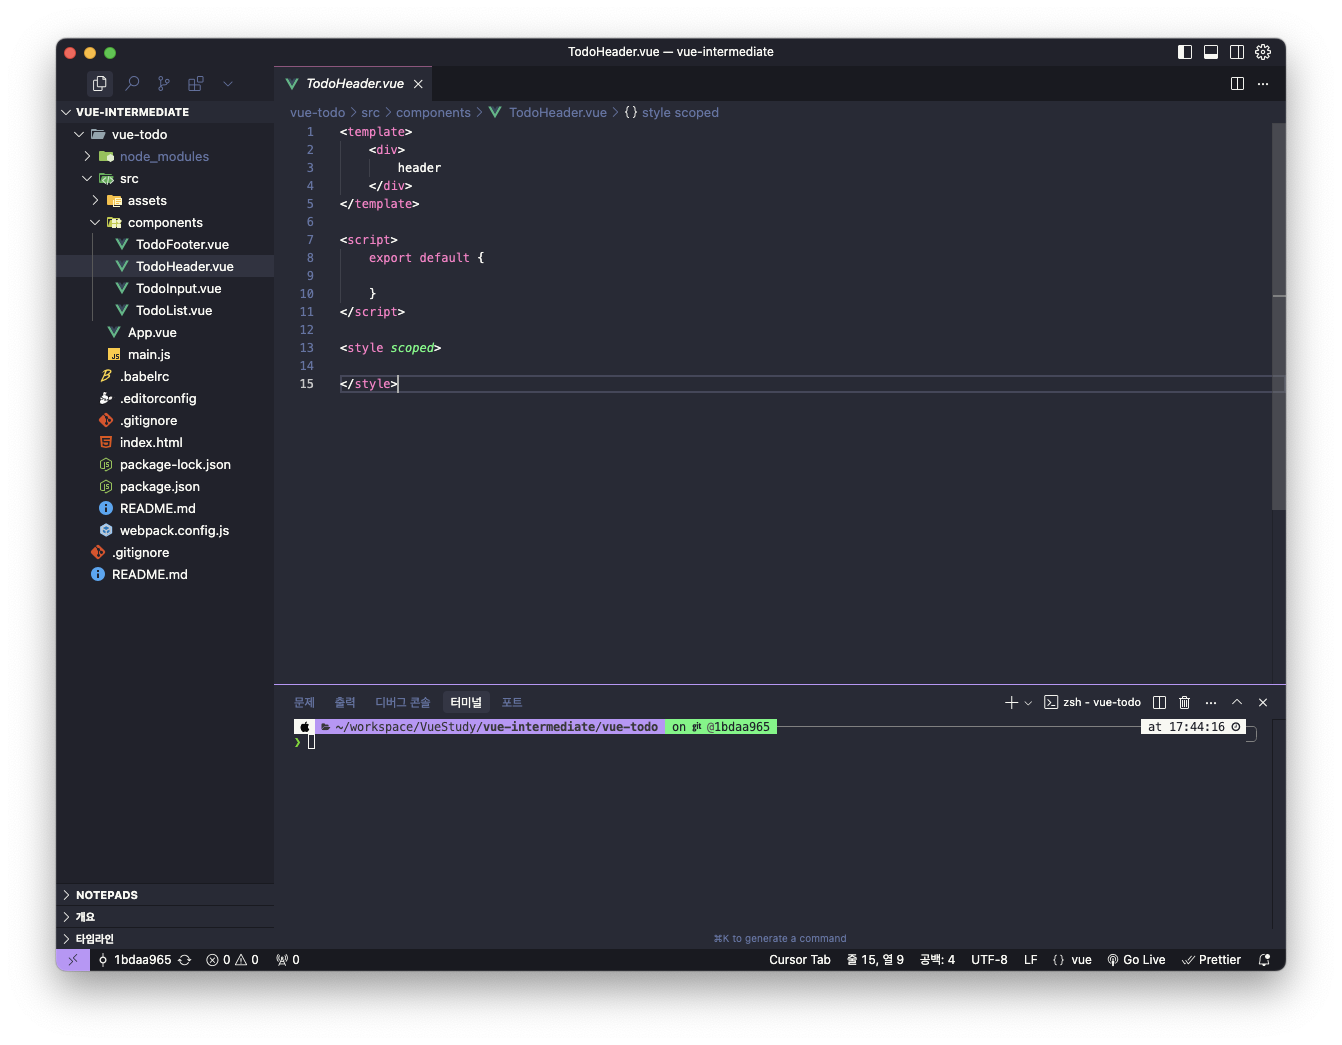Viewport: 1342px width, 1045px height.
Task: Click git branch 1bdaa965 in status bar
Action: 134,960
